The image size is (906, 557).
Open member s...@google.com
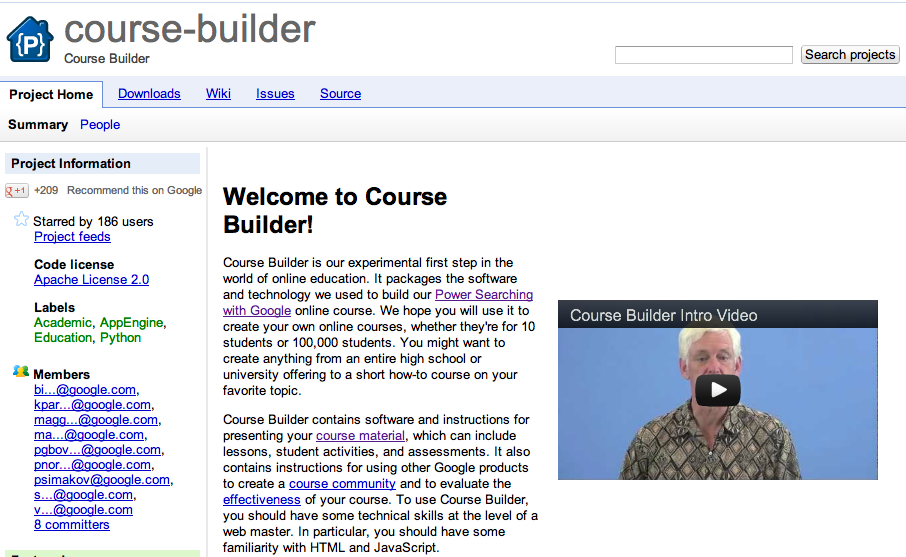tap(83, 495)
